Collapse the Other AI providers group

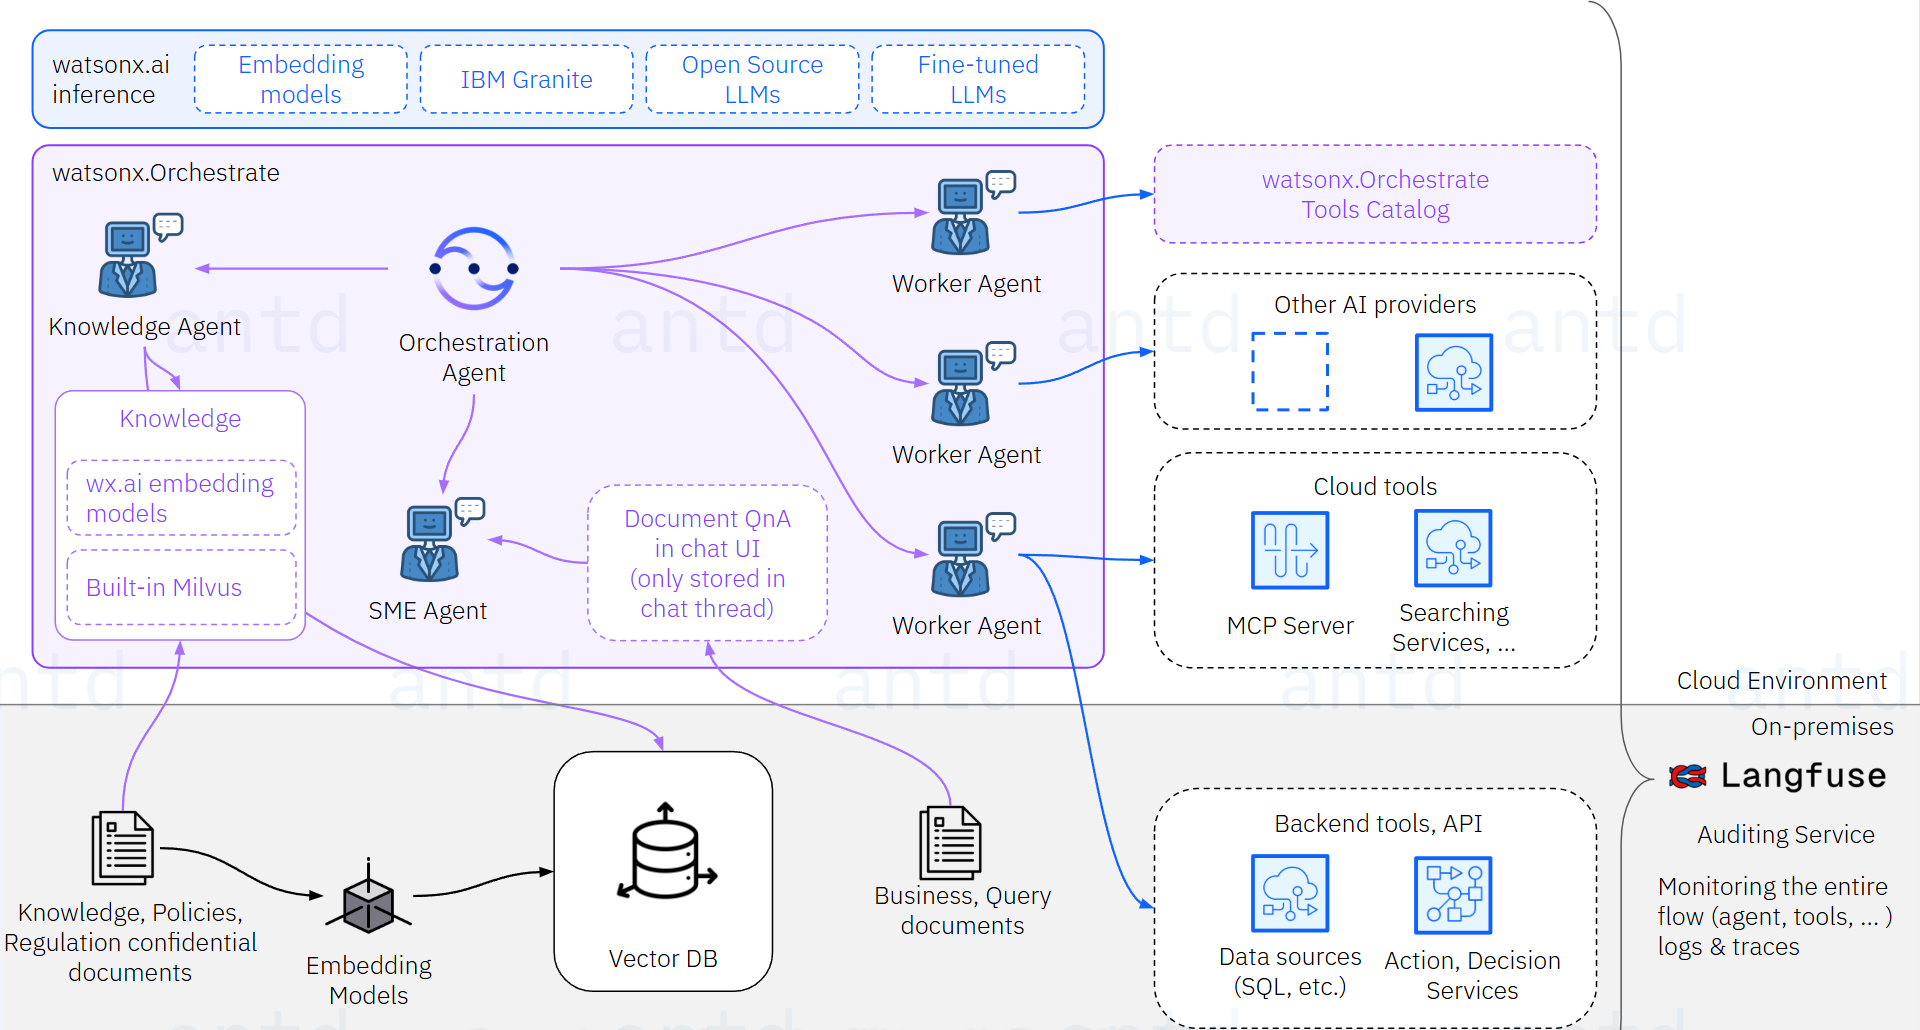(1375, 304)
